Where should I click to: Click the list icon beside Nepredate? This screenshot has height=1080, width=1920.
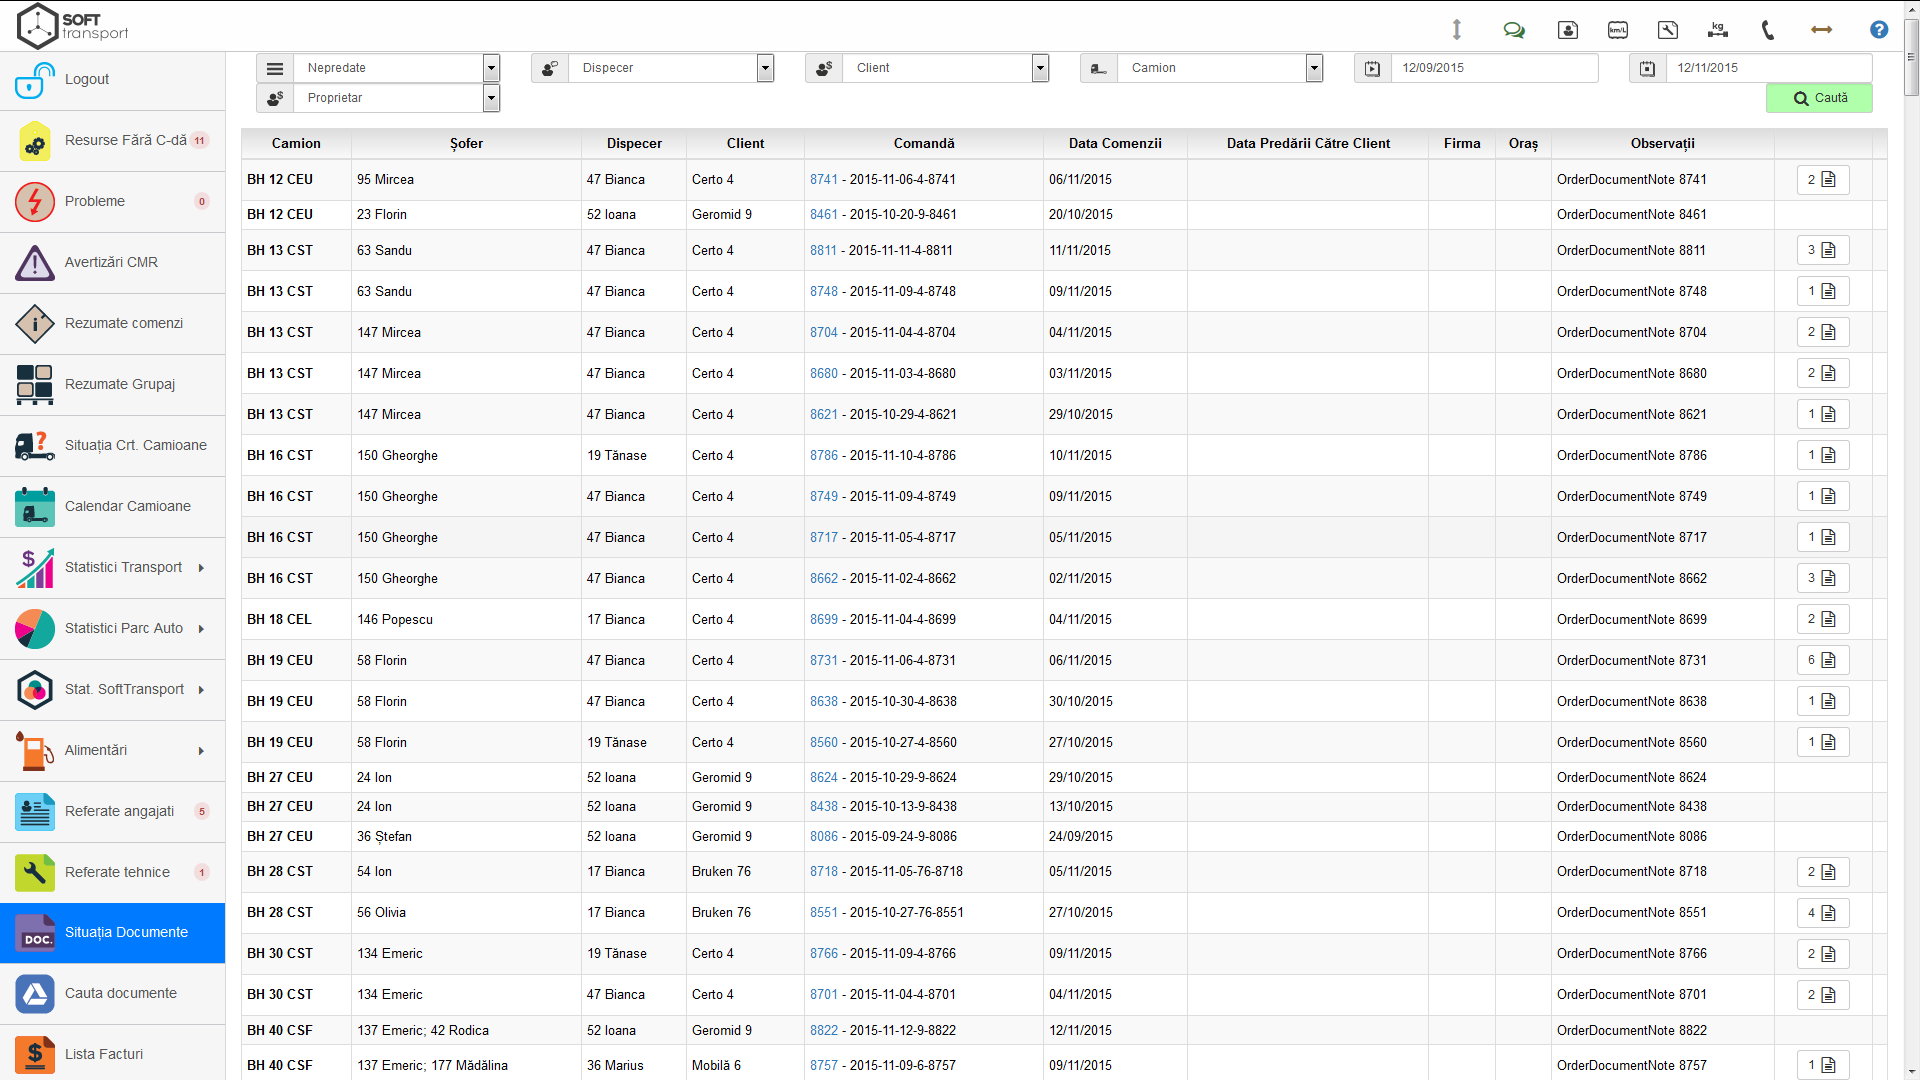coord(275,68)
